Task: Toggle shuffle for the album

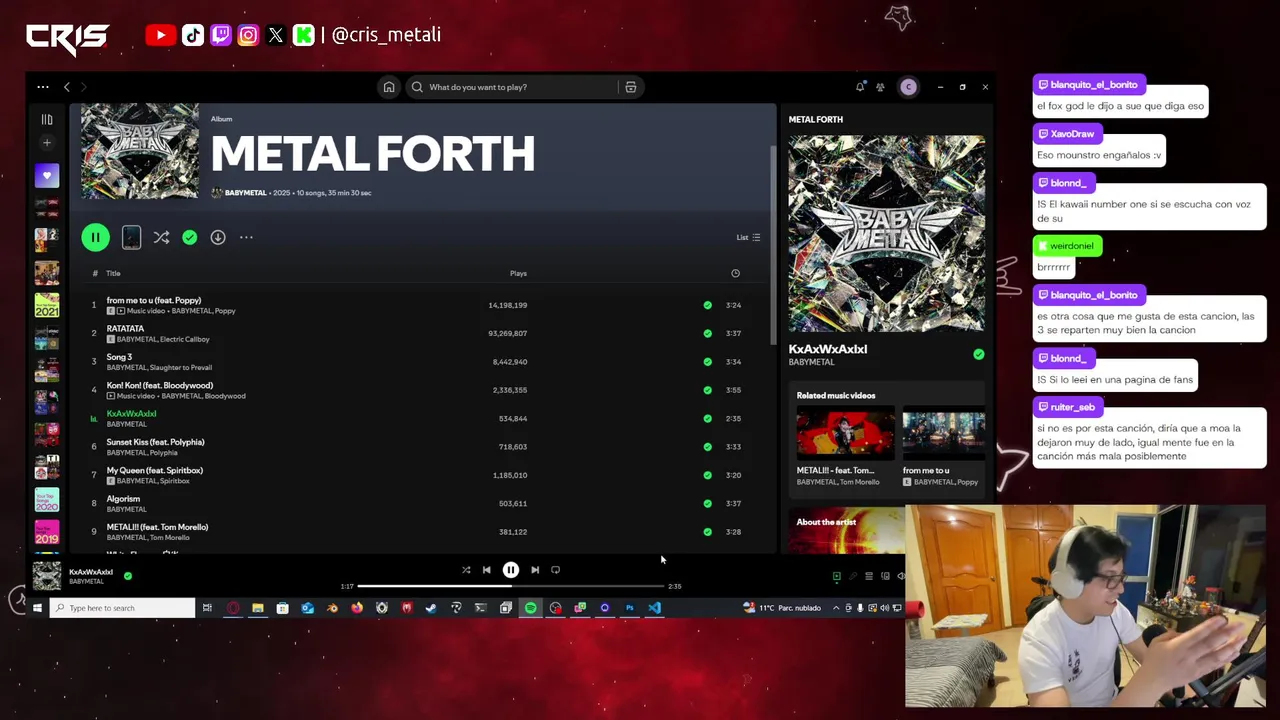Action: (x=161, y=237)
